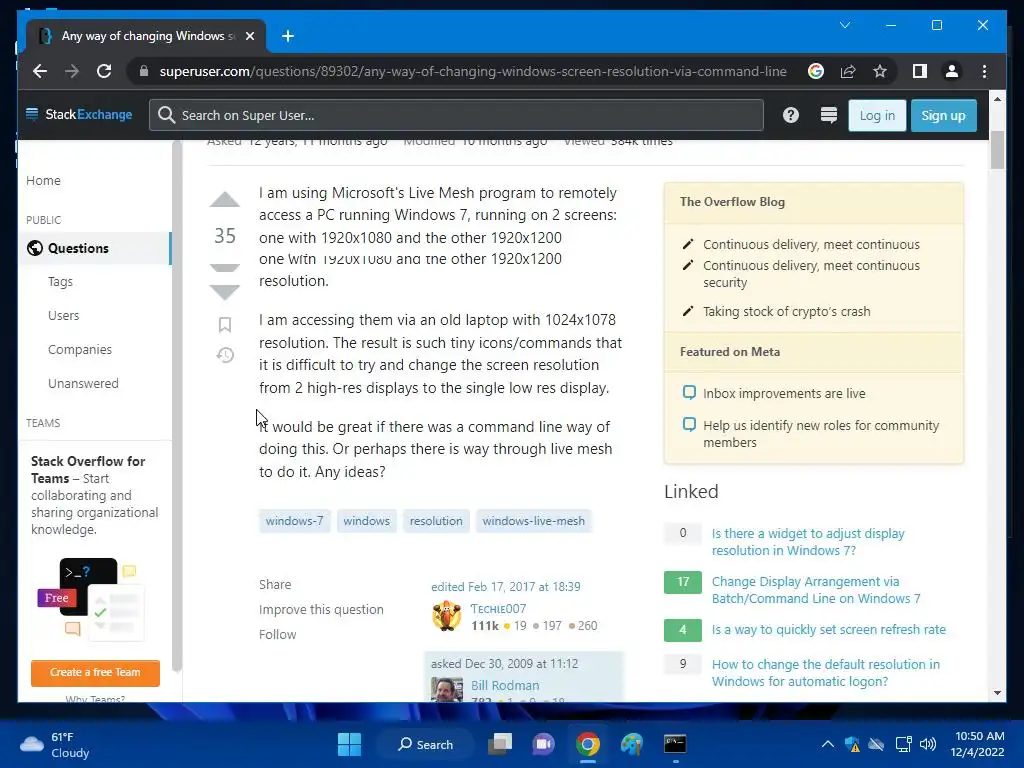
Task: Open 'quickly set screen refresh rate' link
Action: pos(828,630)
